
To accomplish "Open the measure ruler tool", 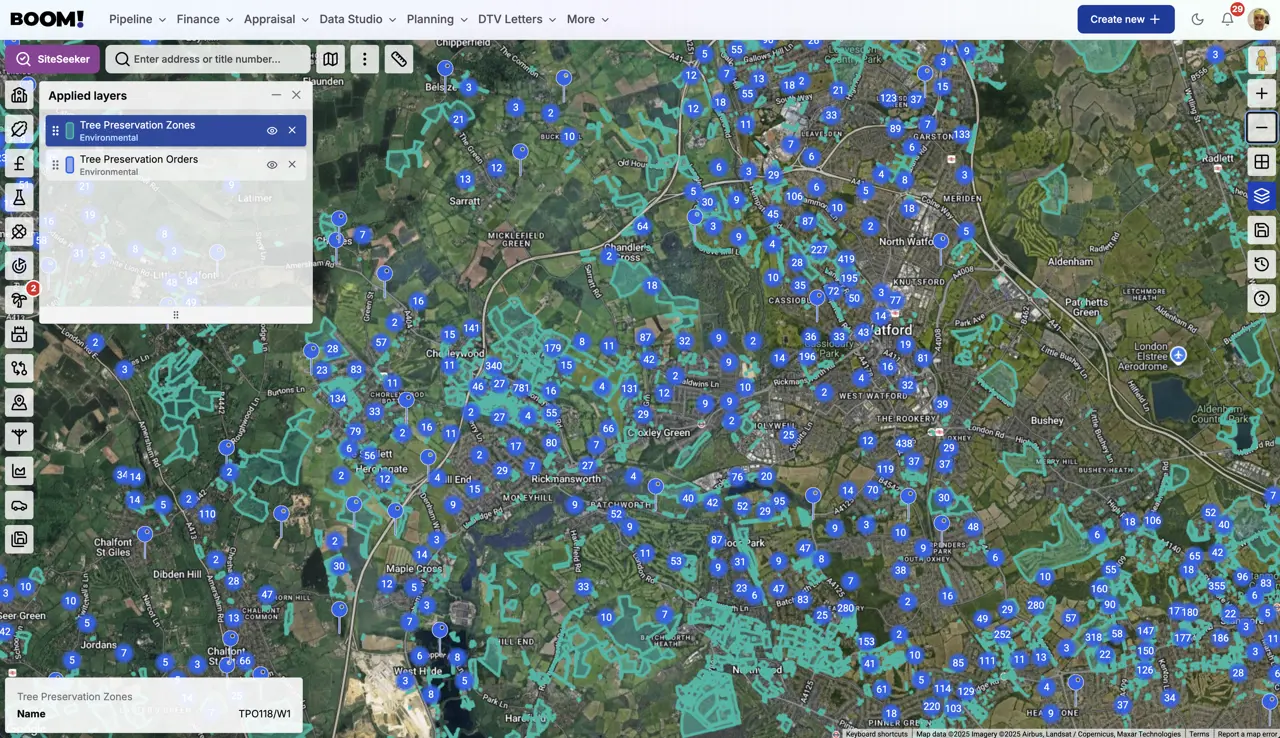I will tap(398, 59).
